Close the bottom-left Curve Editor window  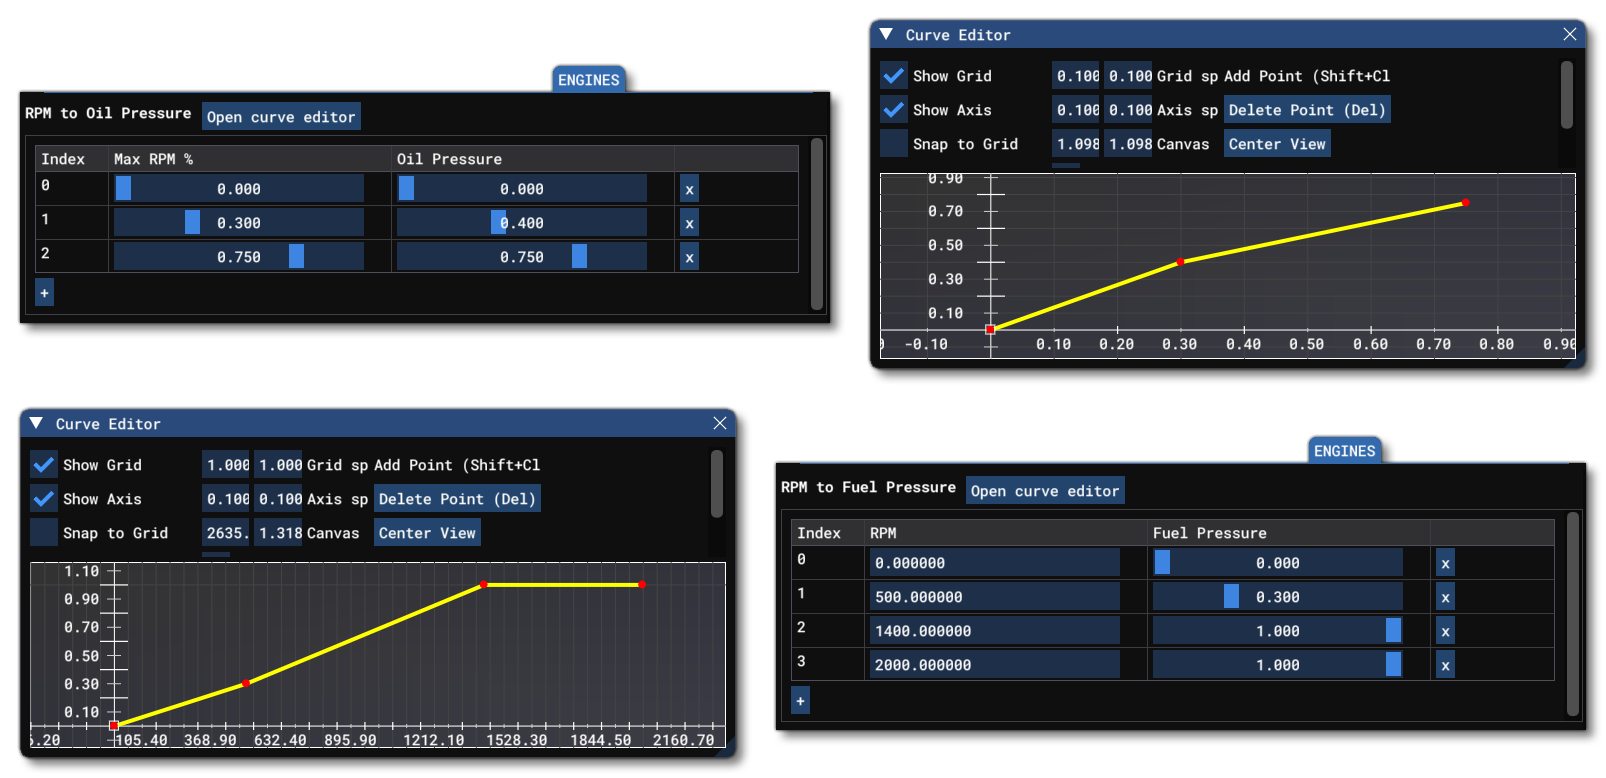click(719, 423)
